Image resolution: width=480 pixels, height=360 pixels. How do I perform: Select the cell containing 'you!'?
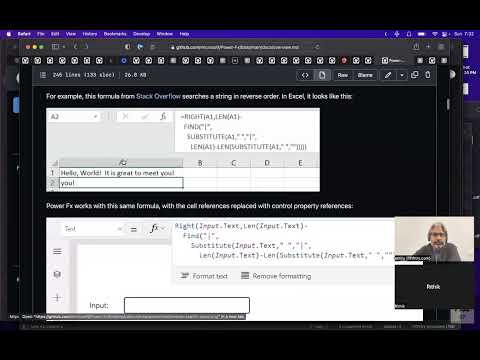pos(121,183)
